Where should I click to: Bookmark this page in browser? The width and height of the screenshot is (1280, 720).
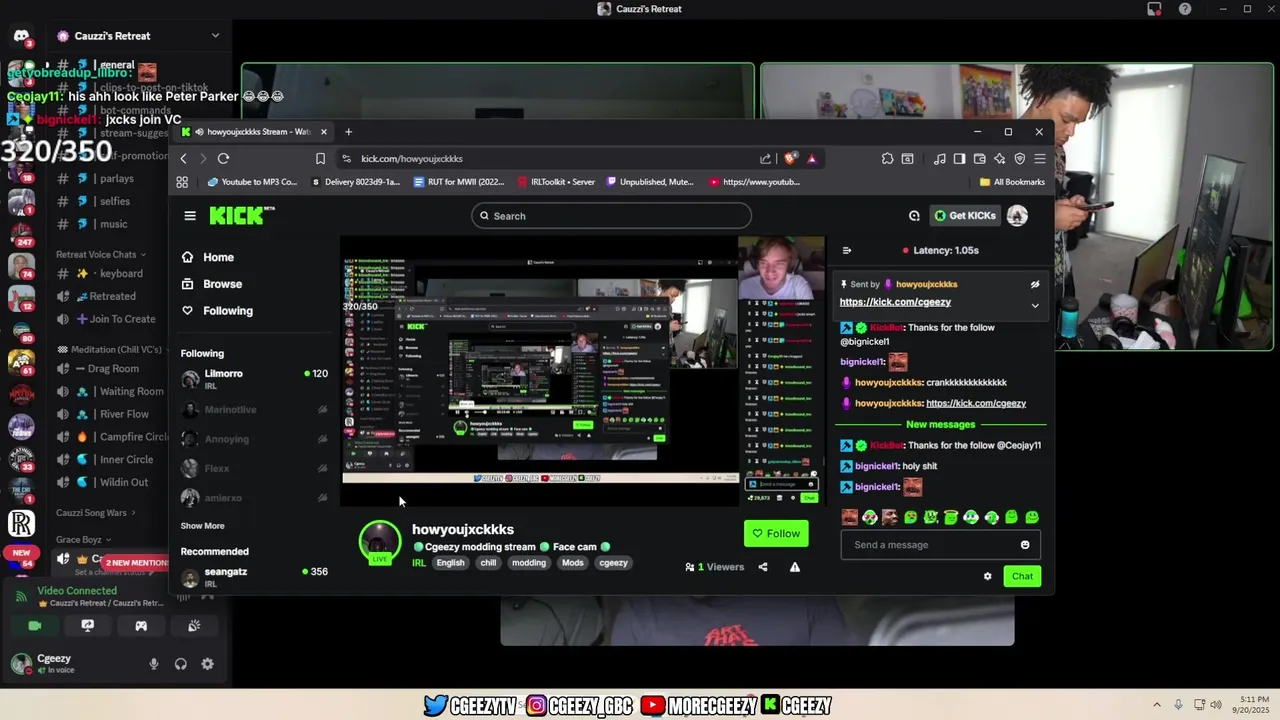coord(320,159)
